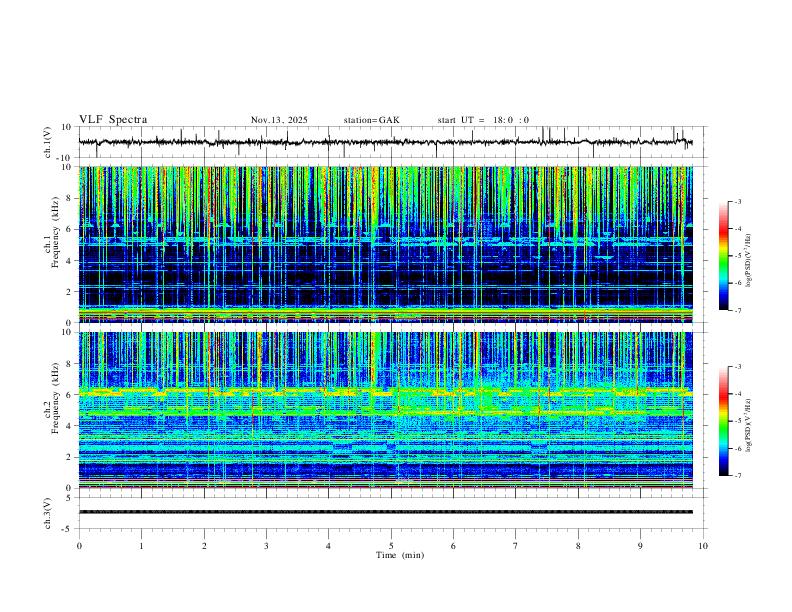Click the 'start UT = 18:0 :0' text
Screen dimensions: 792x612
click(x=483, y=120)
